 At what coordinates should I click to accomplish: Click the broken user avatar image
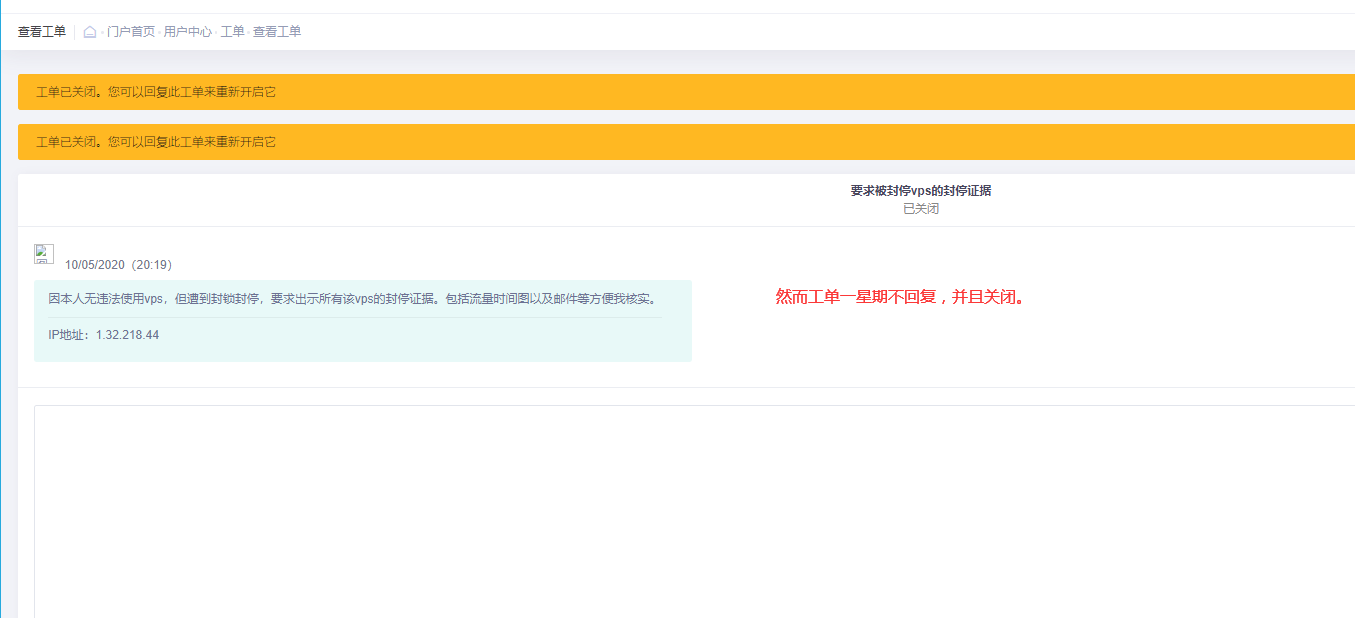pos(44,254)
